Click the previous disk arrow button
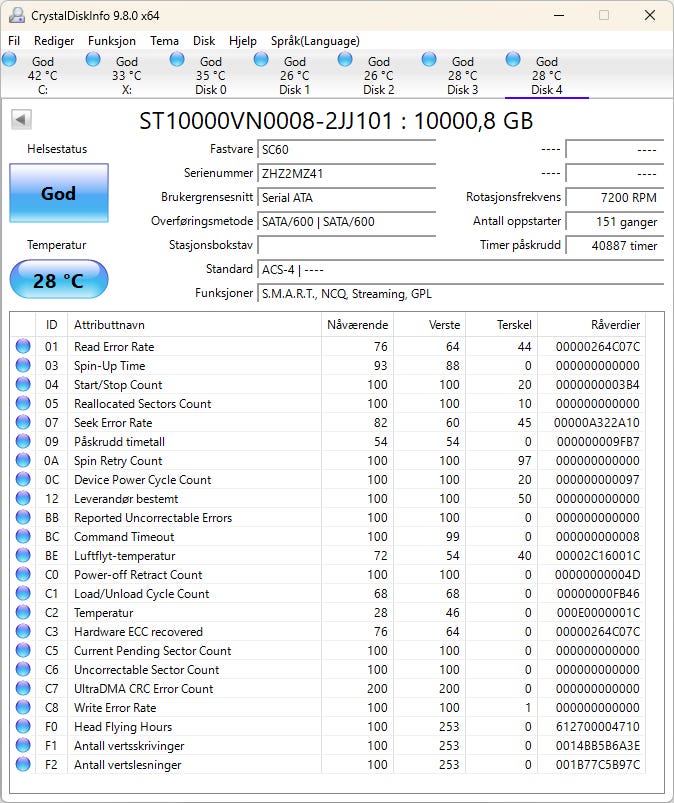The width and height of the screenshot is (674, 803). pos(21,120)
